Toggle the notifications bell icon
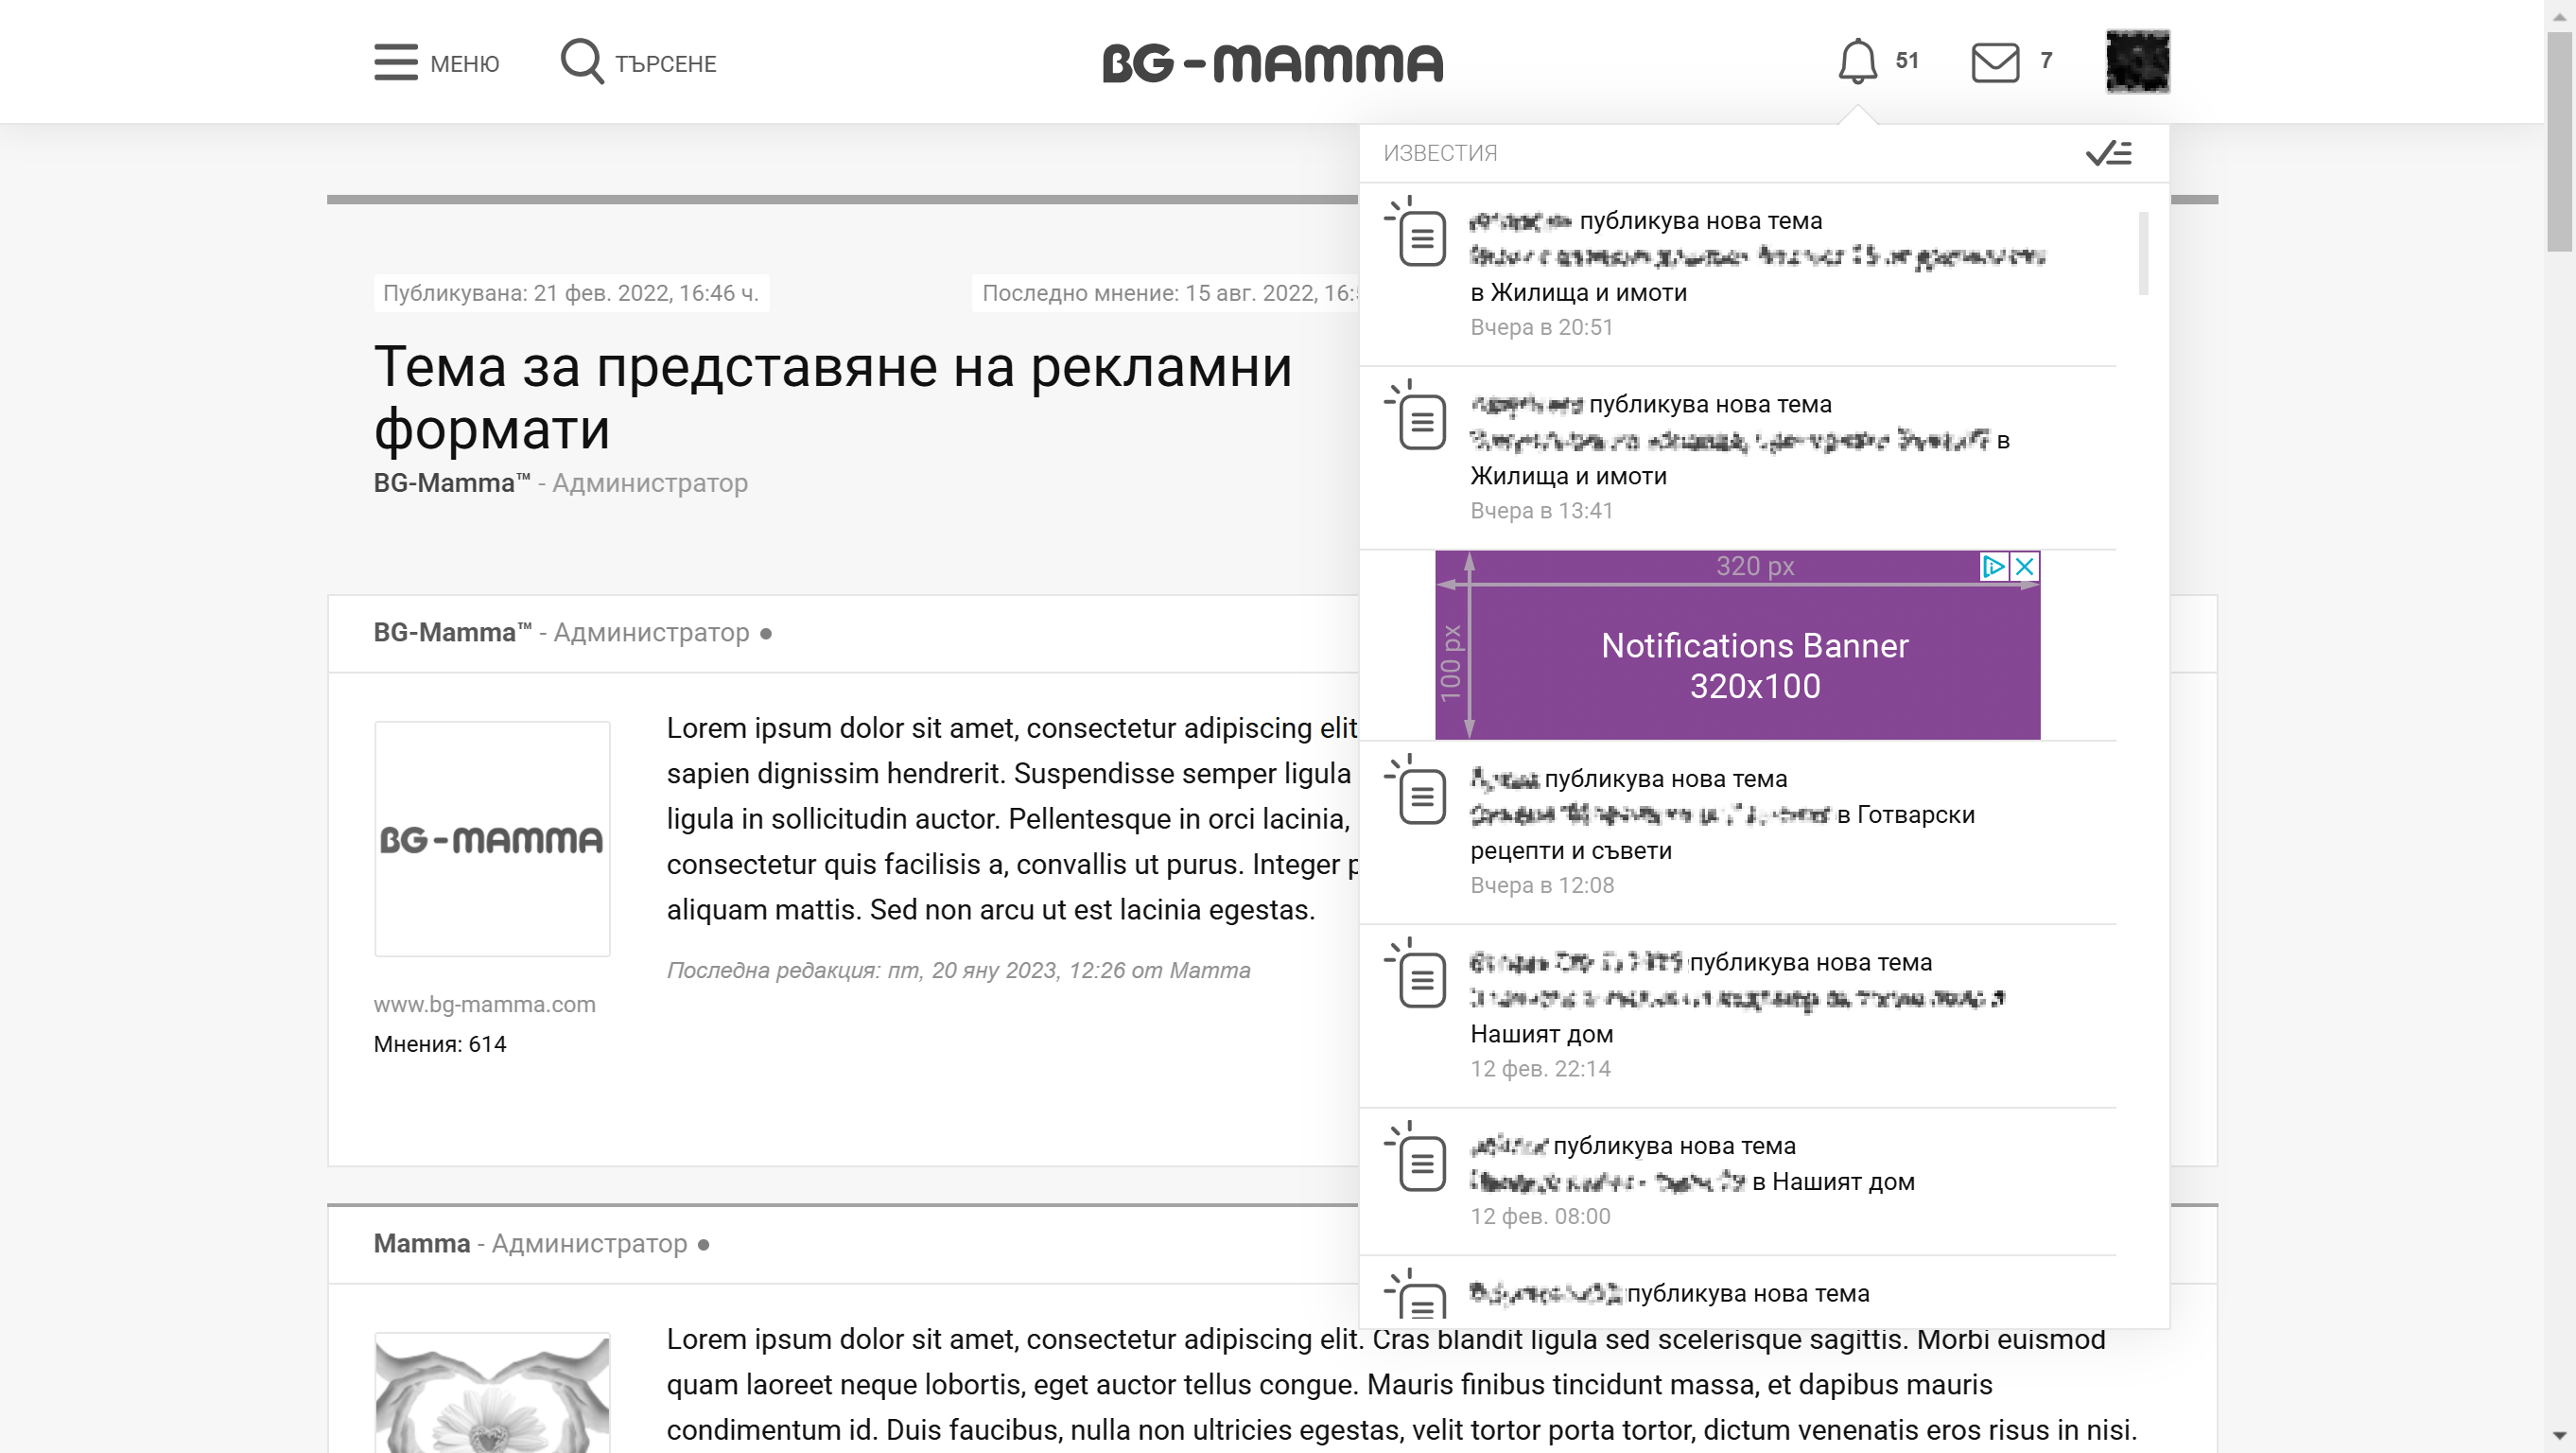This screenshot has width=2576, height=1453. [x=1857, y=61]
